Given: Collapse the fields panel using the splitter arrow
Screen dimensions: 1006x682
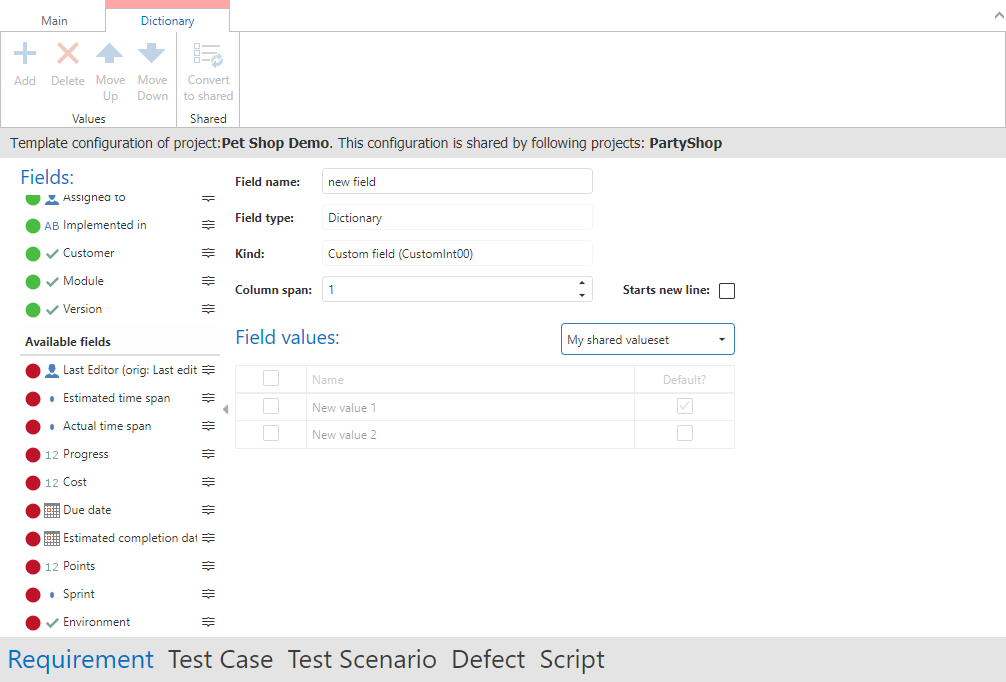Looking at the screenshot, I should click(x=225, y=409).
